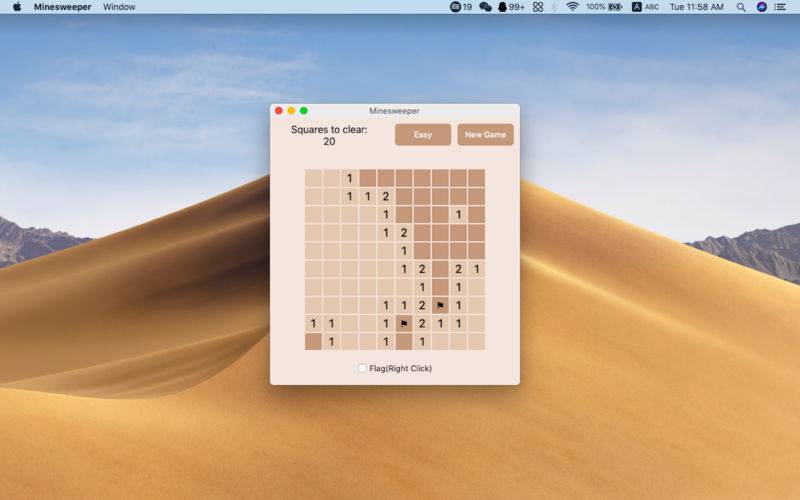Click the 2 right of the ninth-row flag

(x=422, y=323)
